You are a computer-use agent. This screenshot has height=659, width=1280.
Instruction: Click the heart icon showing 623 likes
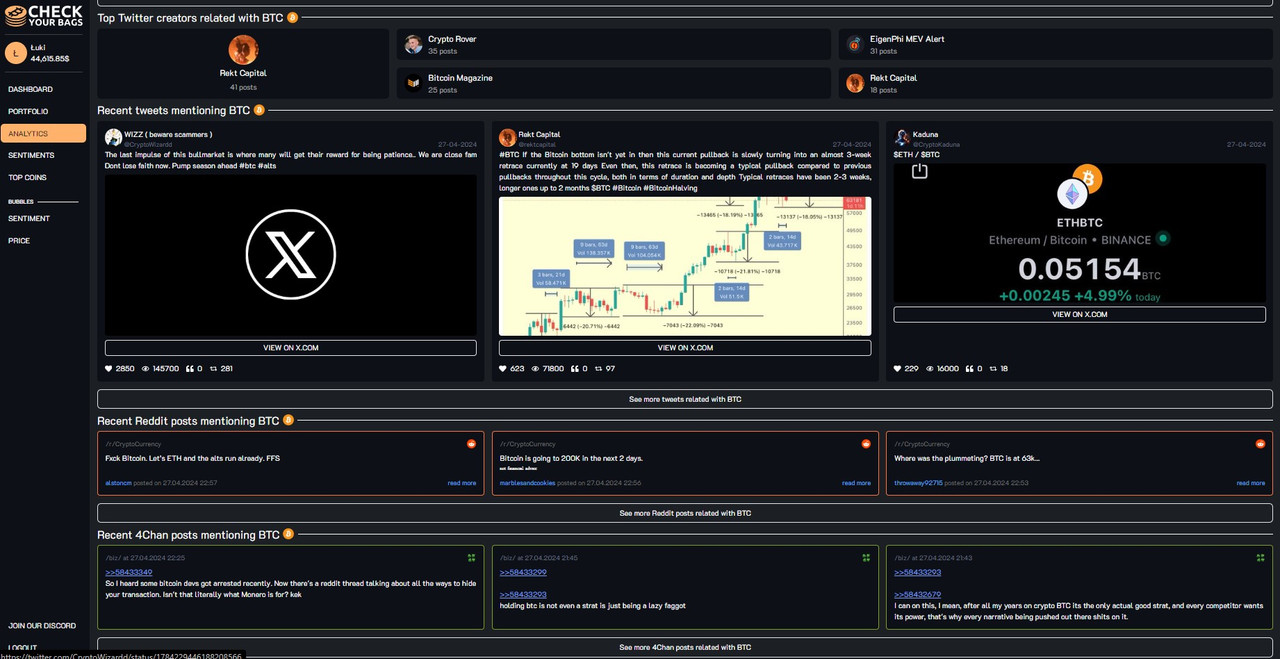click(503, 369)
